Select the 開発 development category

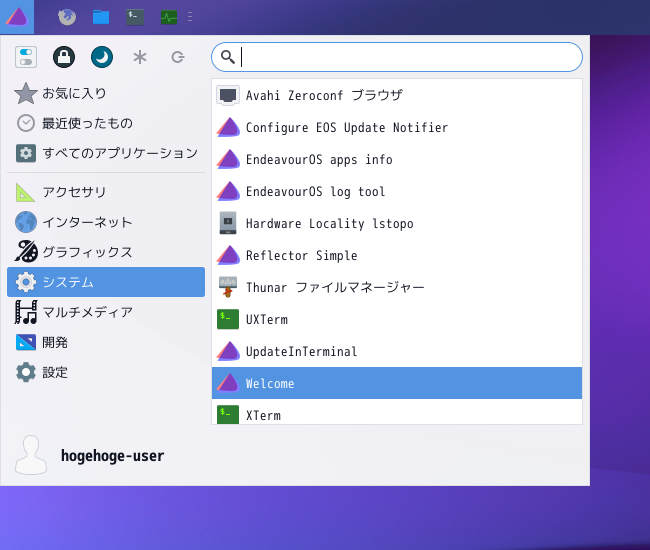tap(106, 342)
